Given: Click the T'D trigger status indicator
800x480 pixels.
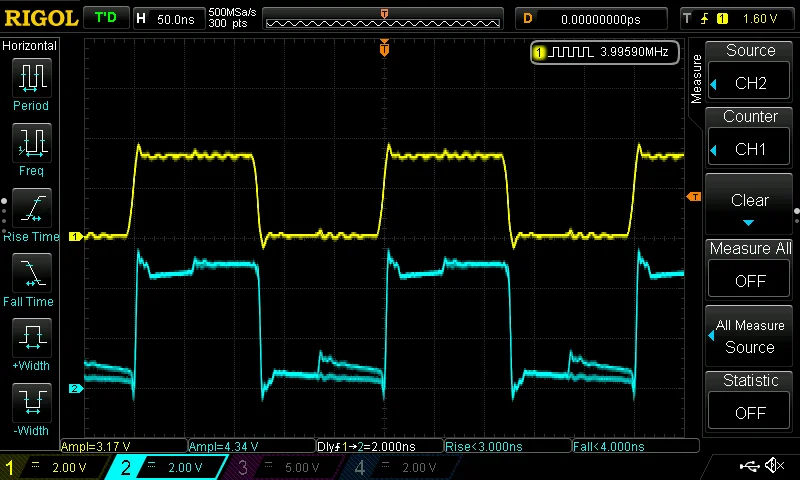Looking at the screenshot, I should pyautogui.click(x=106, y=18).
